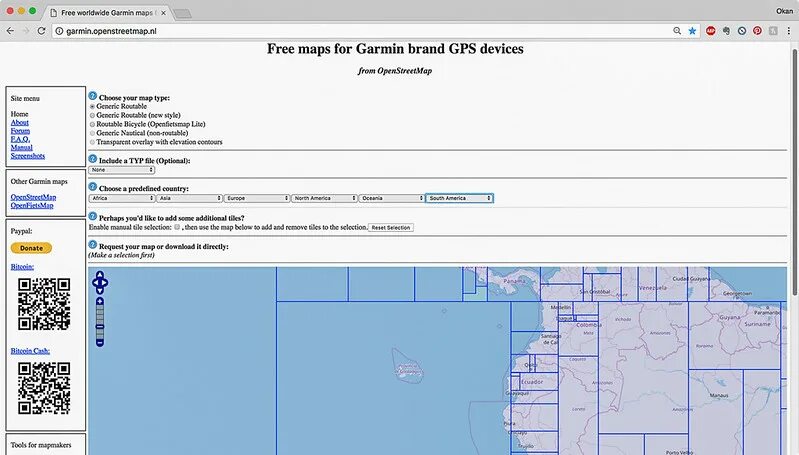Open help icon next to Include a TYP file
The image size is (799, 455).
point(93,159)
